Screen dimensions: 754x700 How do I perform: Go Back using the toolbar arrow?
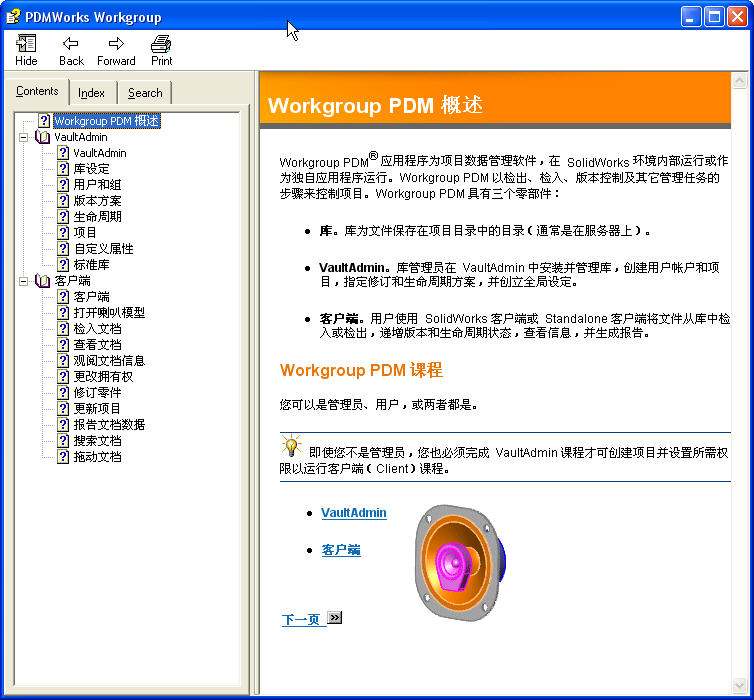pos(71,44)
